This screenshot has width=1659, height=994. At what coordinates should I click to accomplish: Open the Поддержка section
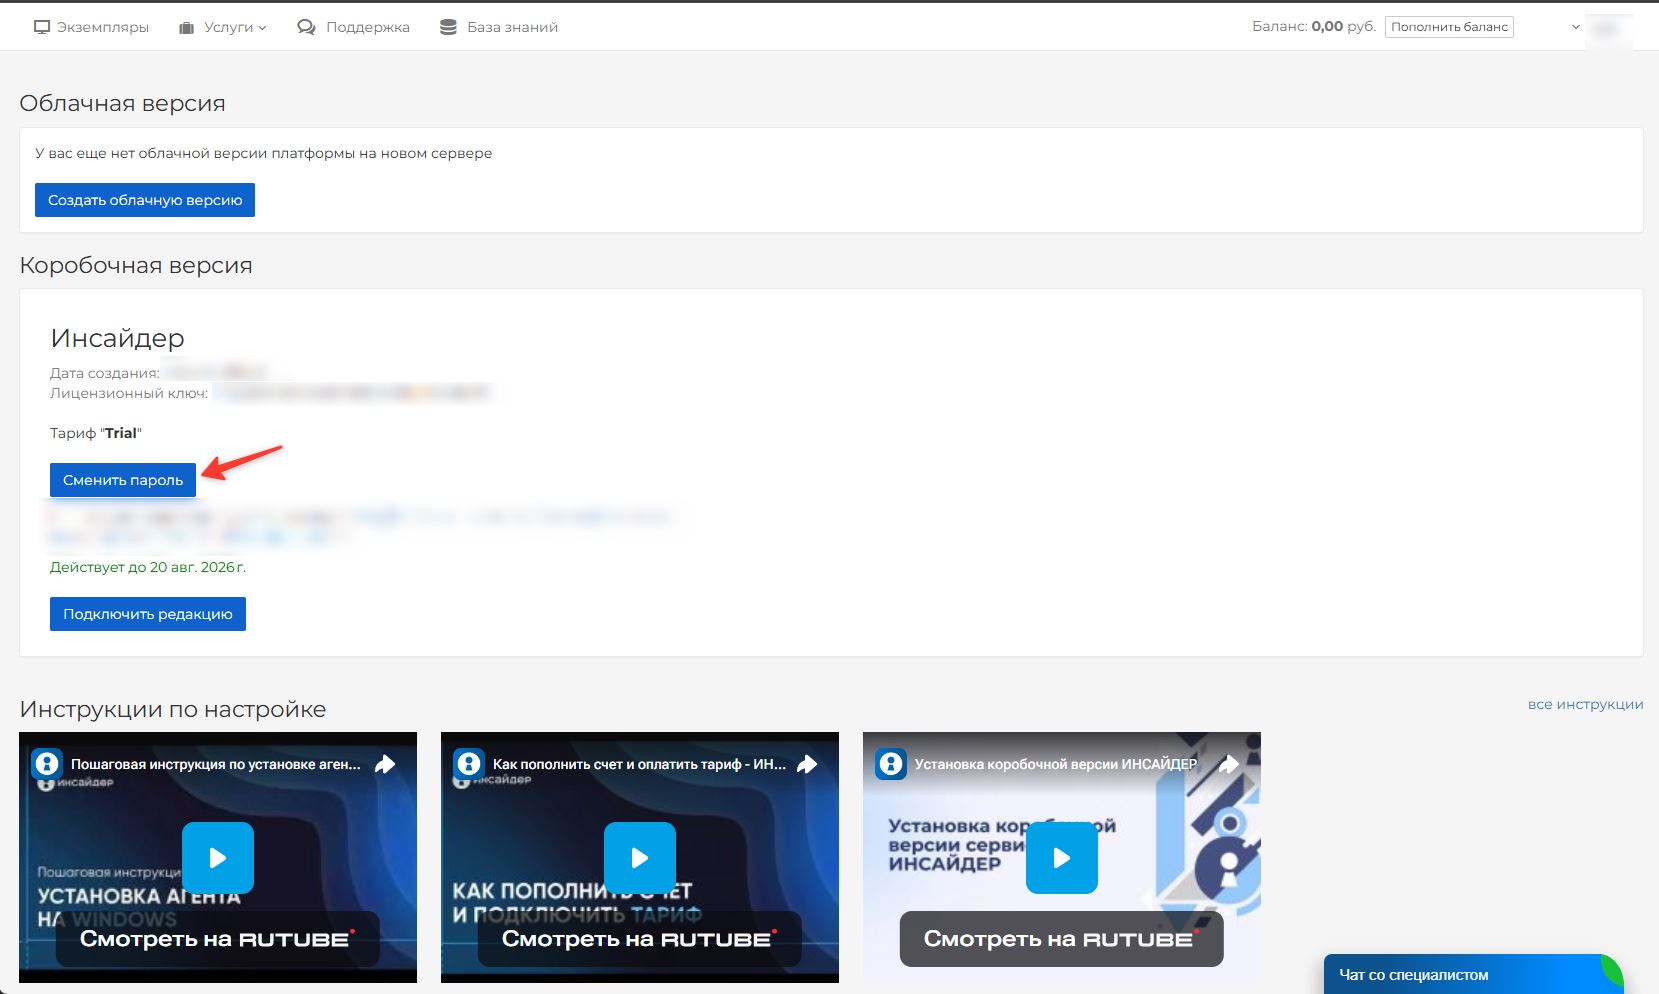[354, 27]
